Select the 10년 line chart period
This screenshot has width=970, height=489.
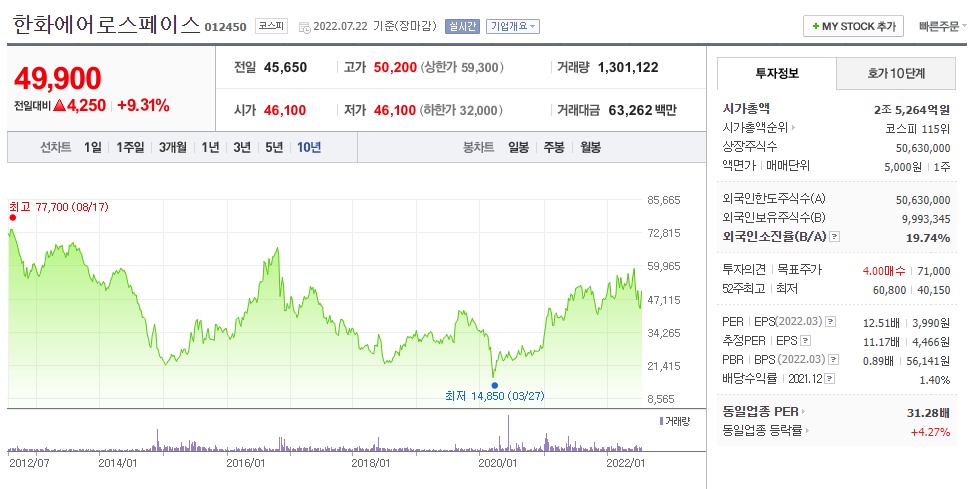309,147
